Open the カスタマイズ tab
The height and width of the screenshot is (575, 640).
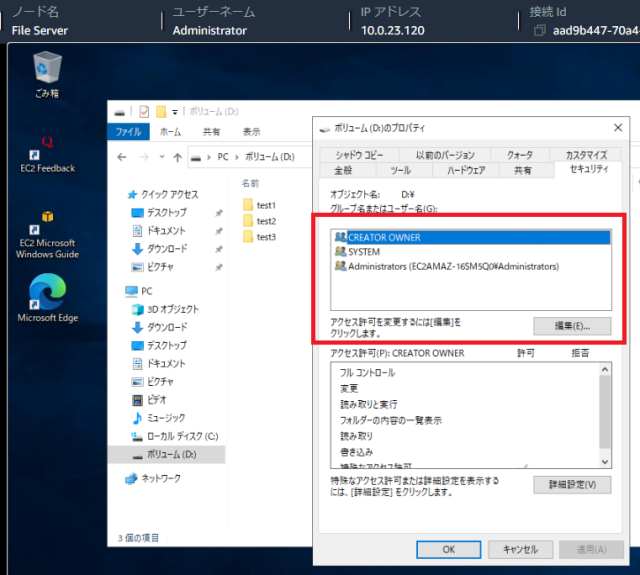pyautogui.click(x=586, y=155)
